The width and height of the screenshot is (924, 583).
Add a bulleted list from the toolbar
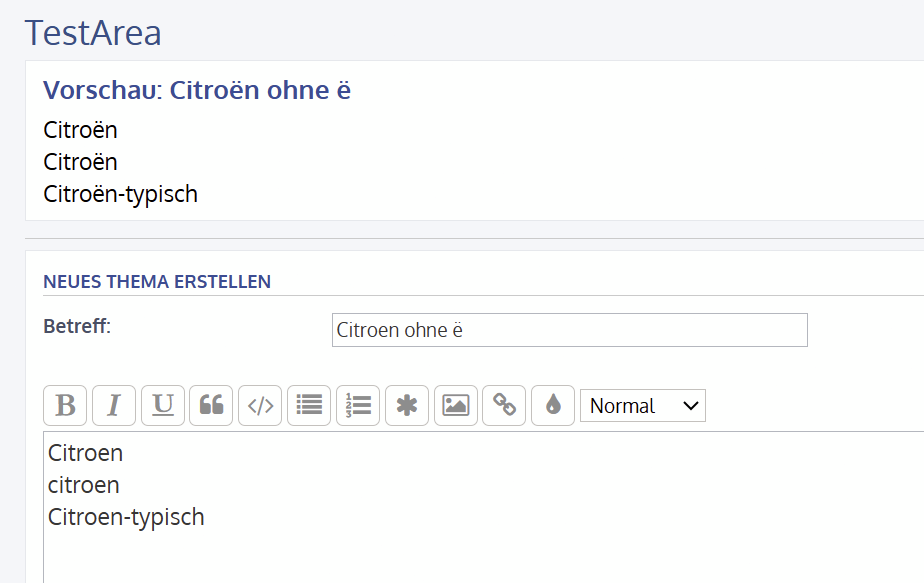[309, 406]
